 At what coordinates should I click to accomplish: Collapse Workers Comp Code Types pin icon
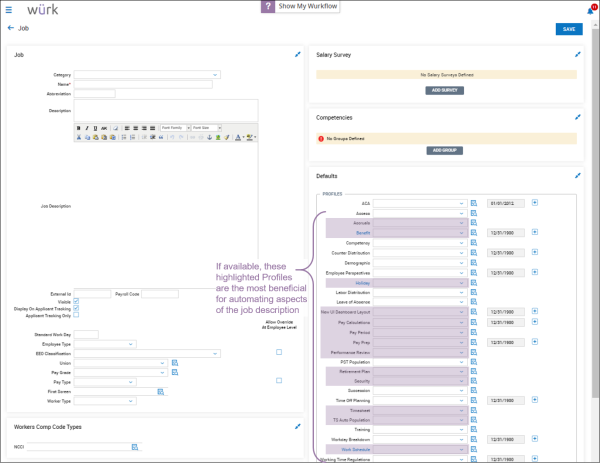click(297, 426)
